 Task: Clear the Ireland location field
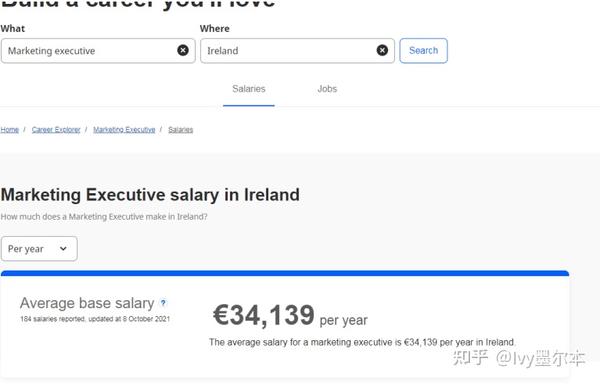pos(382,50)
